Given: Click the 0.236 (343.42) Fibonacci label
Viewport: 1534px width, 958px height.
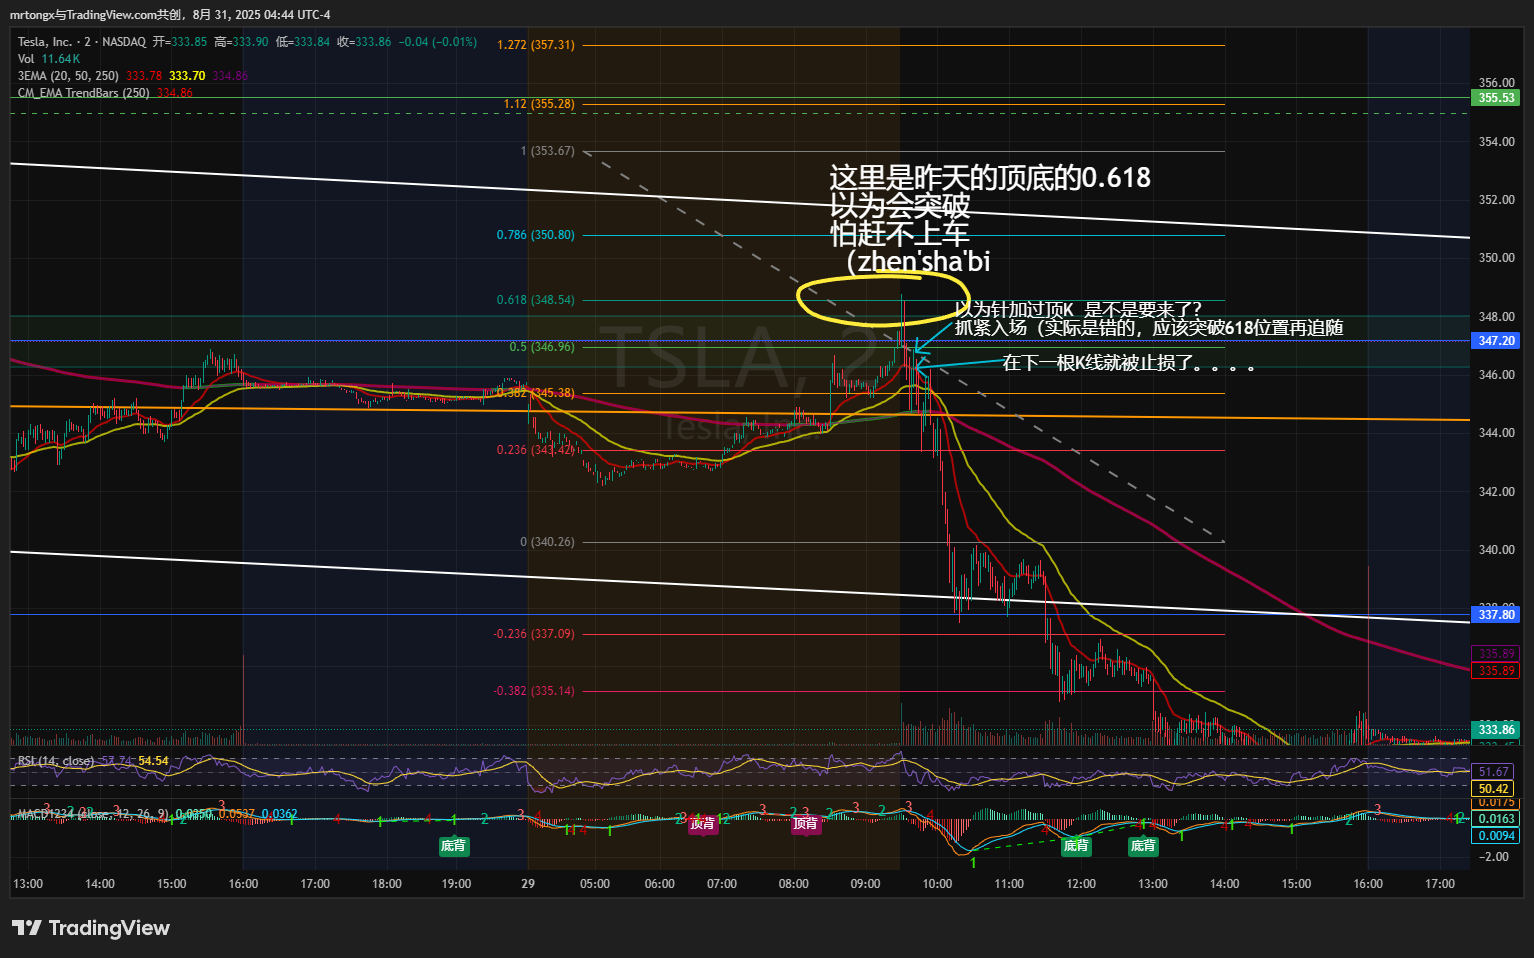Looking at the screenshot, I should [536, 450].
